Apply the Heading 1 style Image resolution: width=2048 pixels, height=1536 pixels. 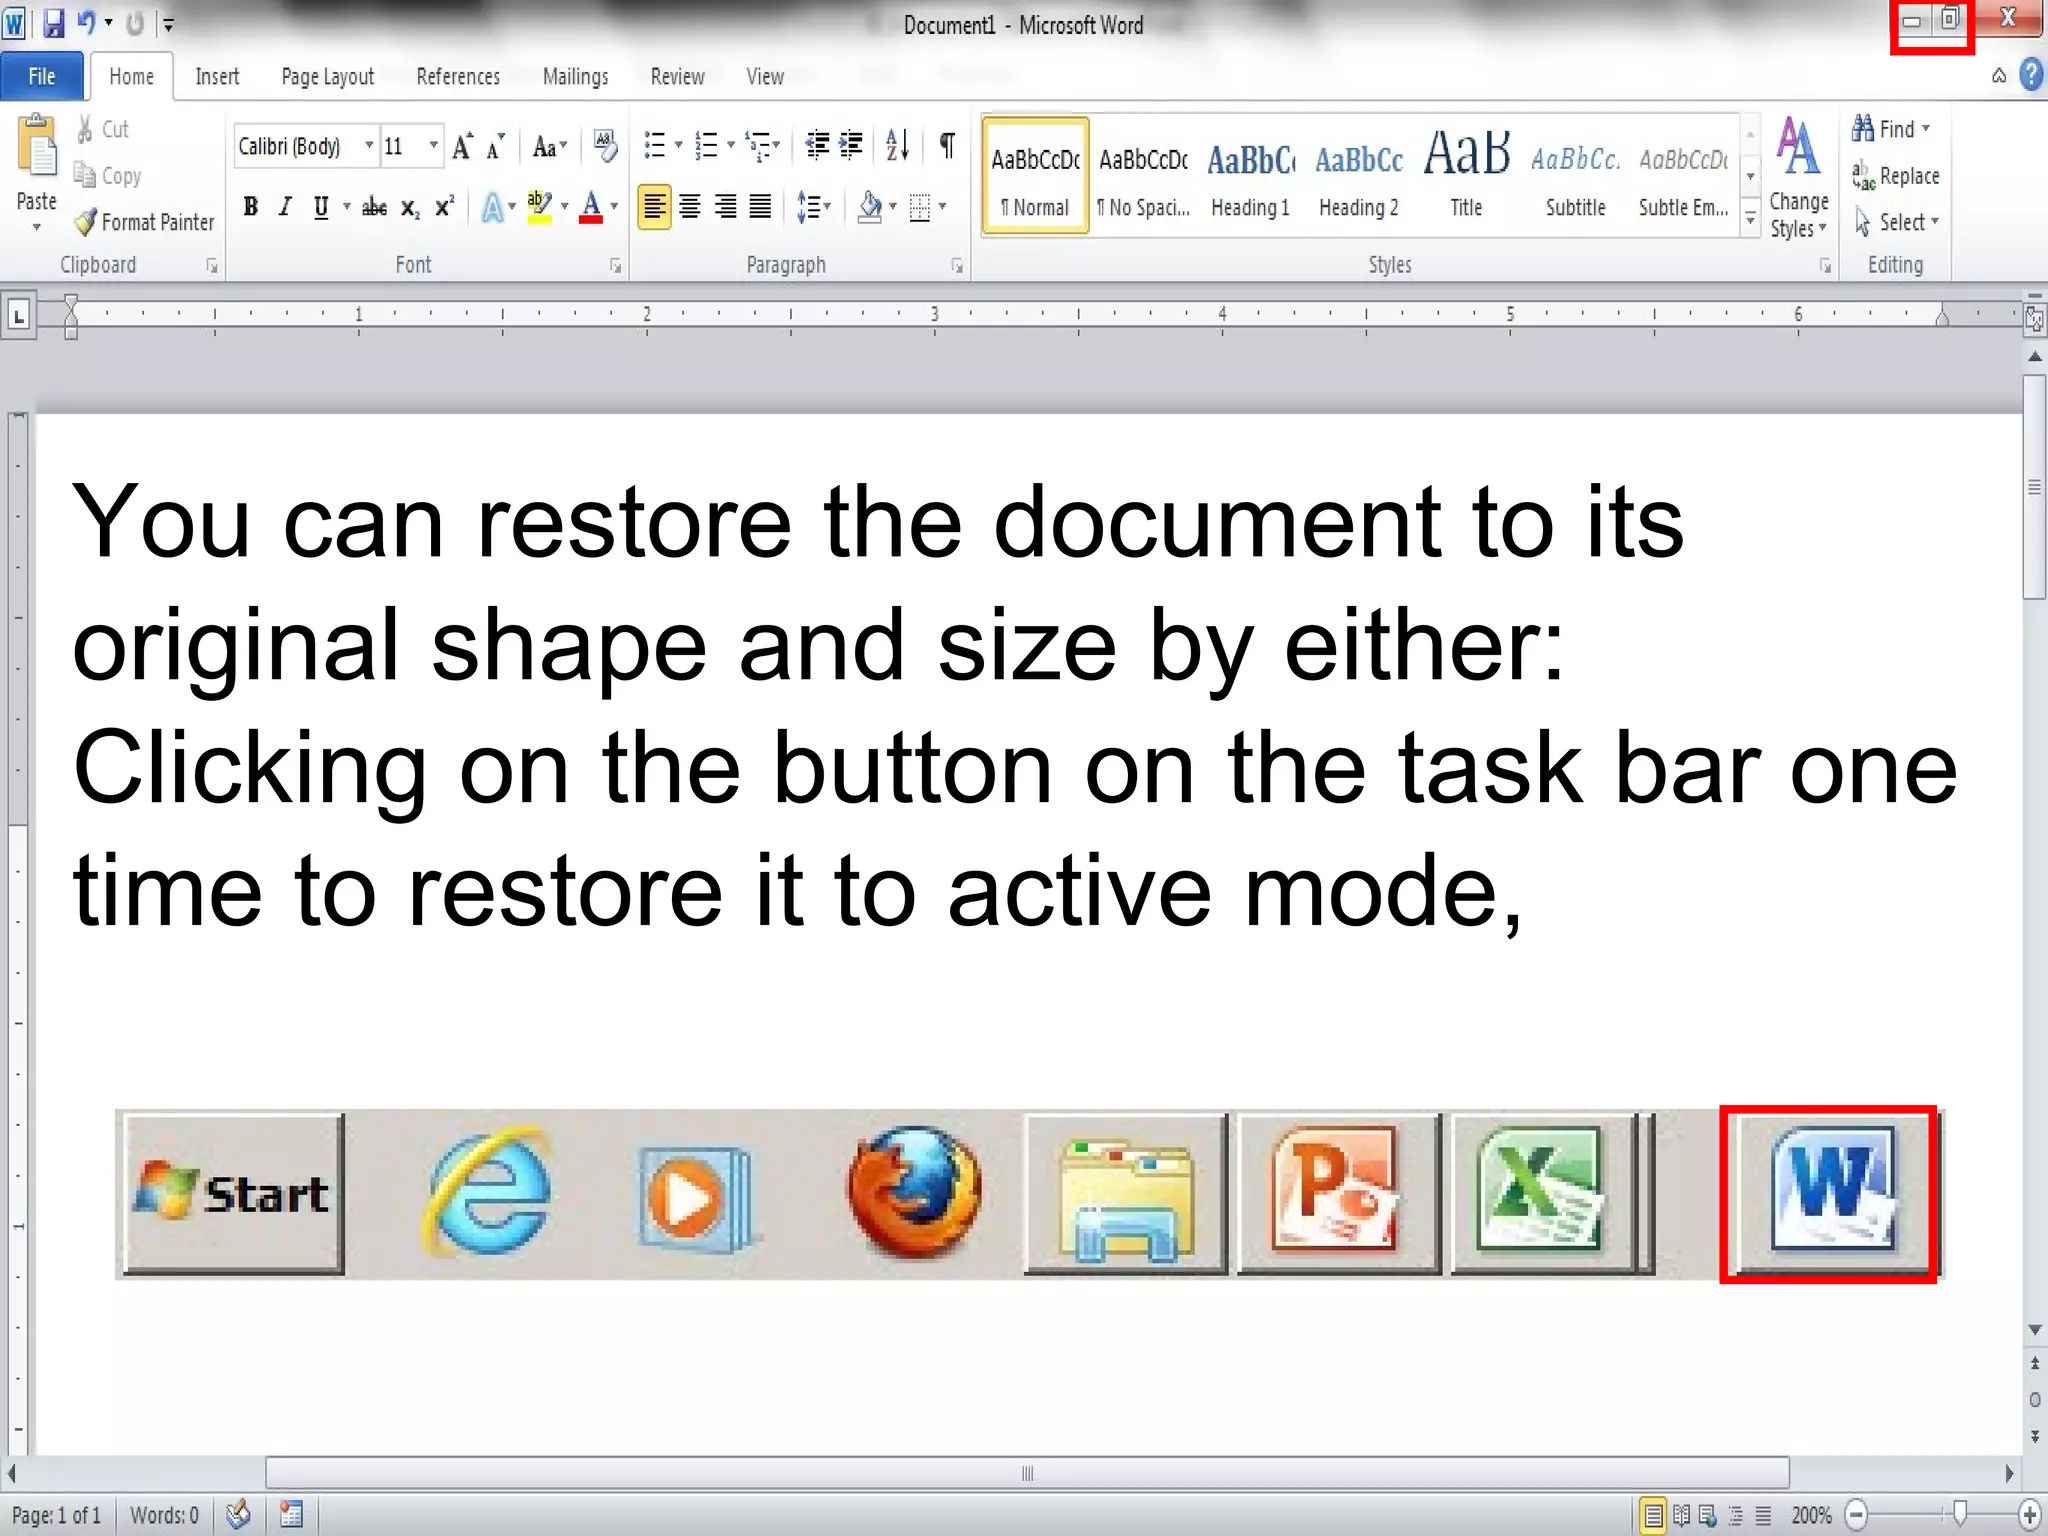(x=1250, y=177)
